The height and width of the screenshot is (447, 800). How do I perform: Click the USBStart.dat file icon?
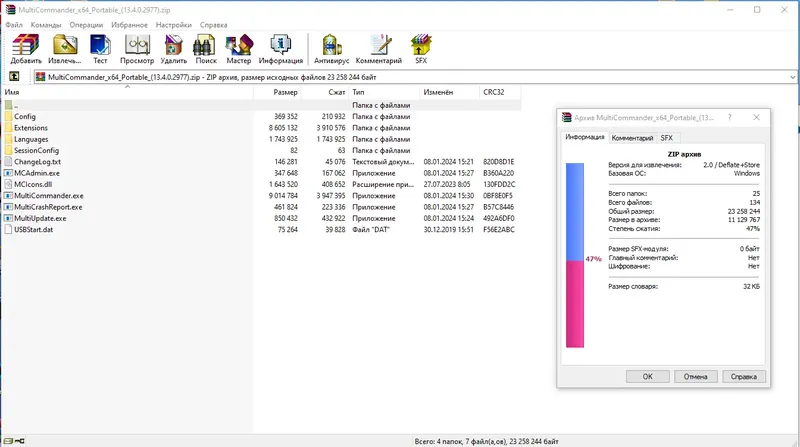point(9,230)
